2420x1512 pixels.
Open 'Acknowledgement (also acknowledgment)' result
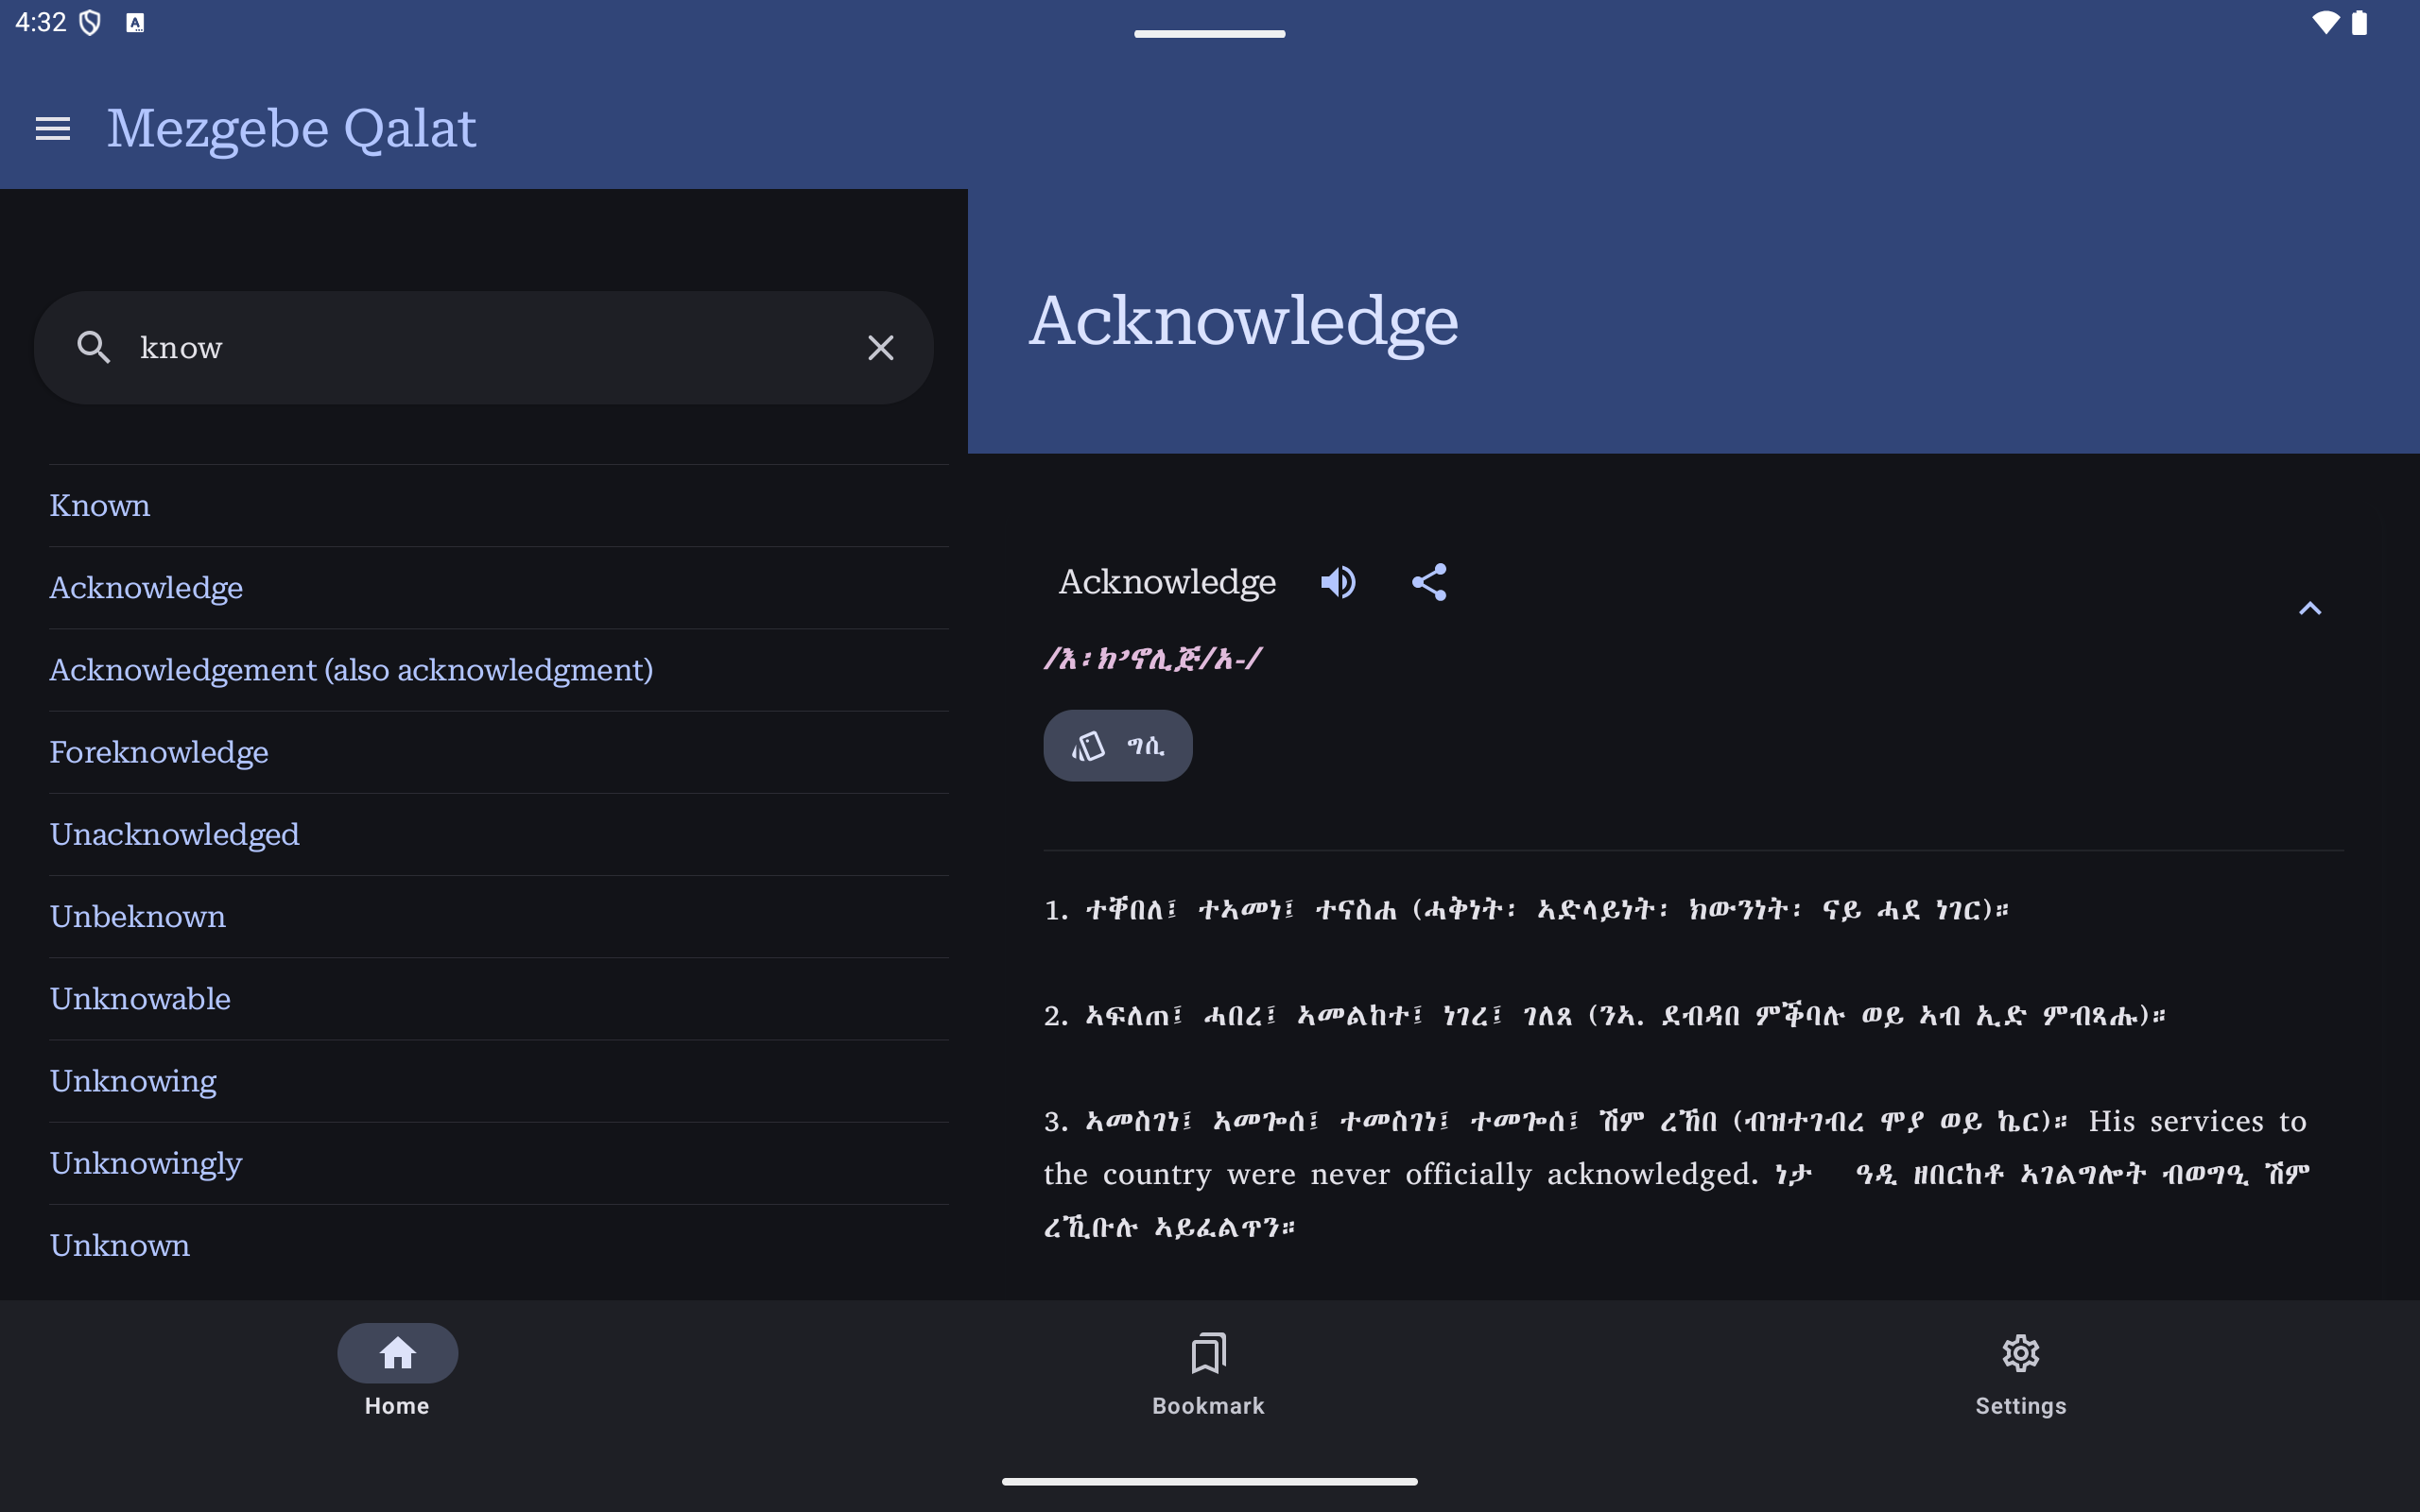499,670
